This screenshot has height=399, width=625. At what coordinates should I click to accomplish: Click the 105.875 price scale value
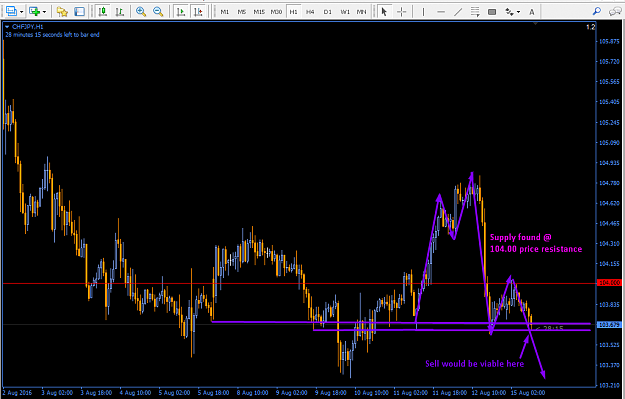pos(609,41)
